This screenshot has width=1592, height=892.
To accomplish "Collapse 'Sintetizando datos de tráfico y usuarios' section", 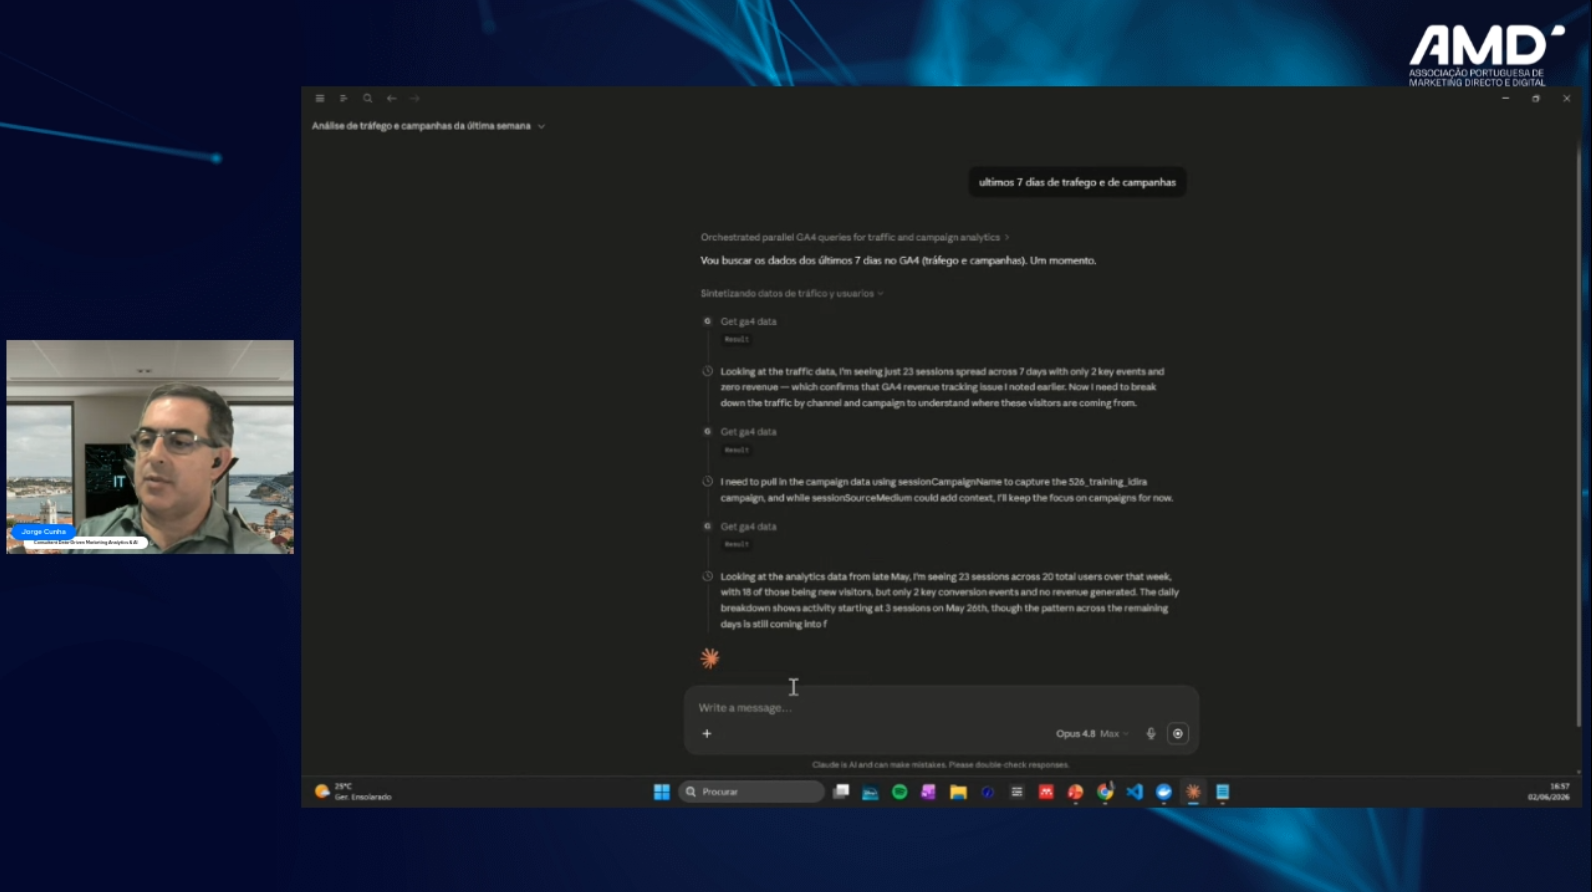I will (x=792, y=293).
